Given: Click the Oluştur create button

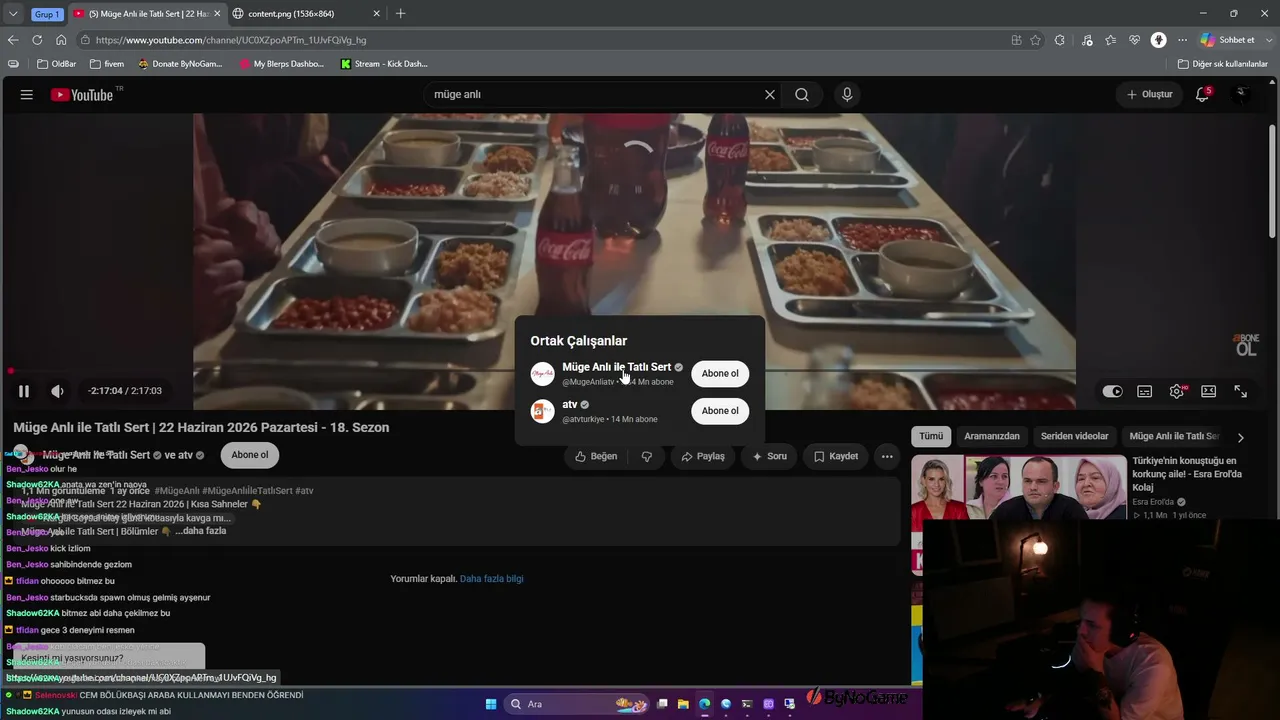Looking at the screenshot, I should point(1150,95).
